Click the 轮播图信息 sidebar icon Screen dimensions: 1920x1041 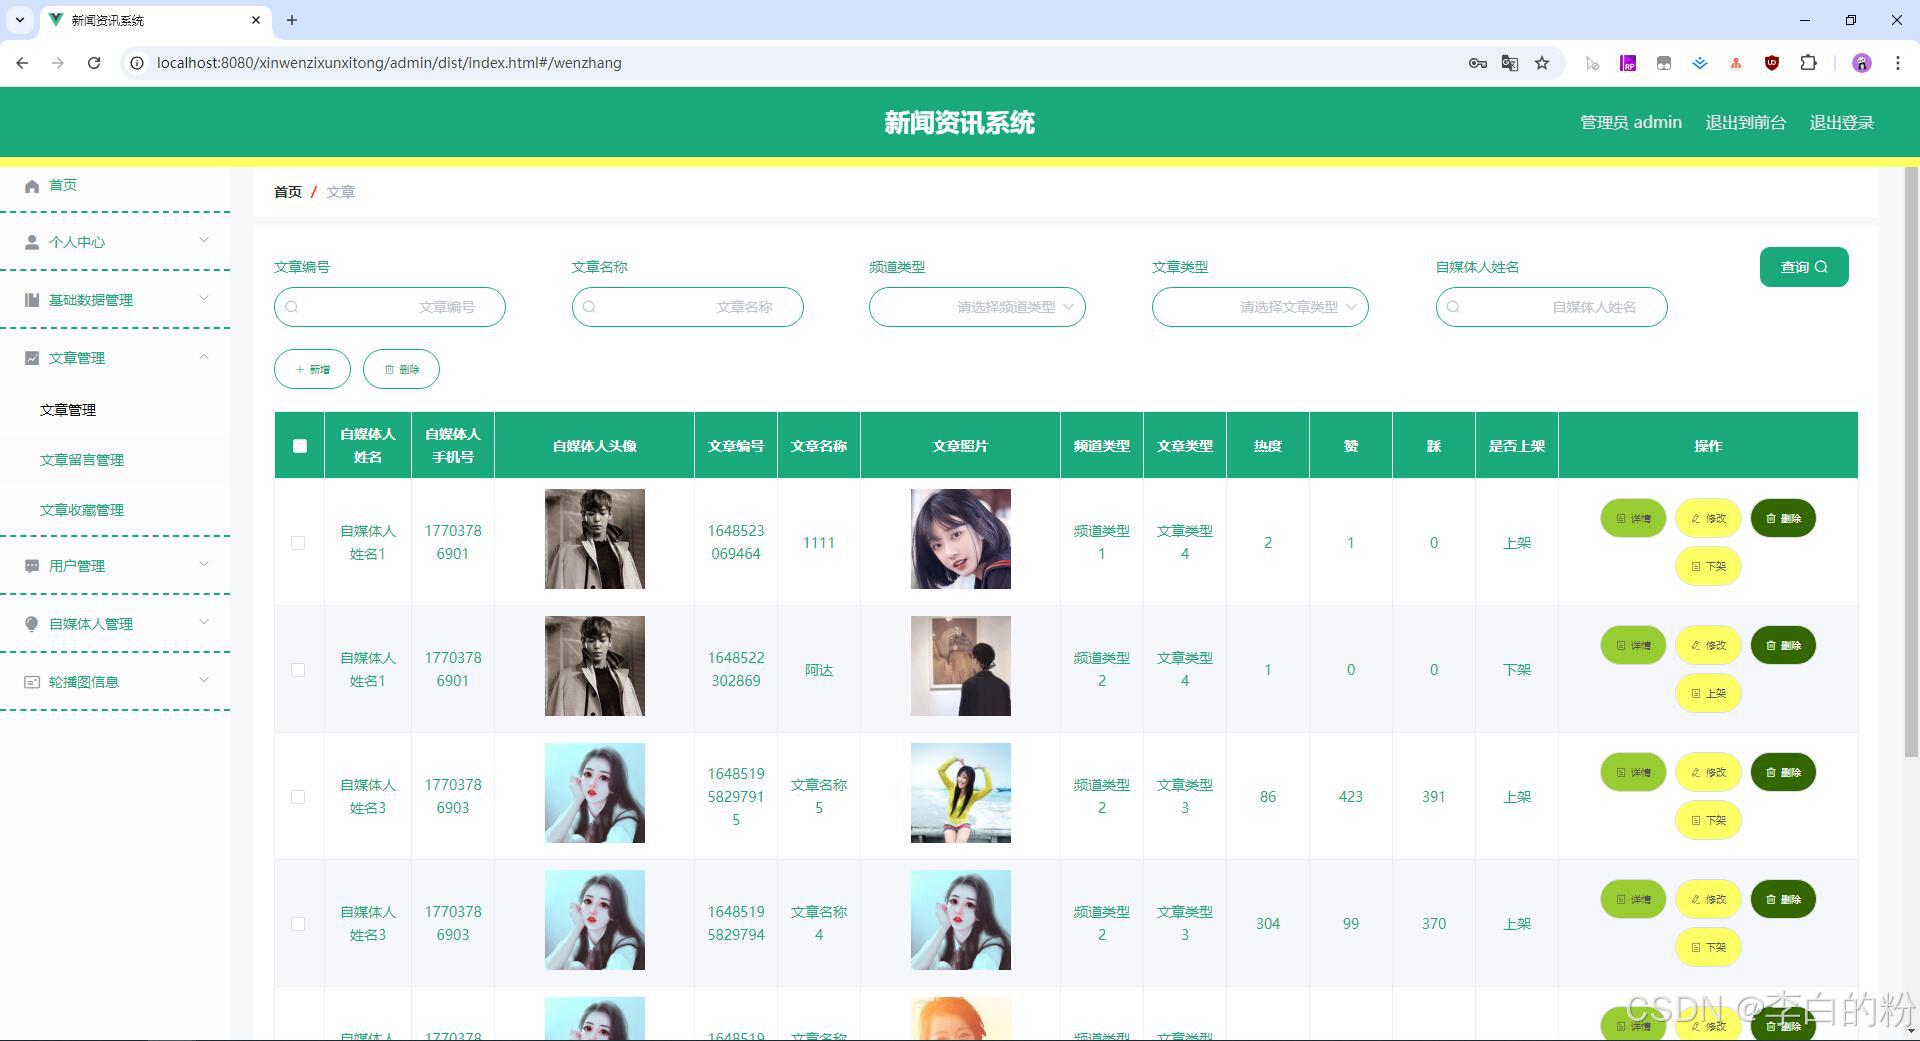pyautogui.click(x=32, y=682)
